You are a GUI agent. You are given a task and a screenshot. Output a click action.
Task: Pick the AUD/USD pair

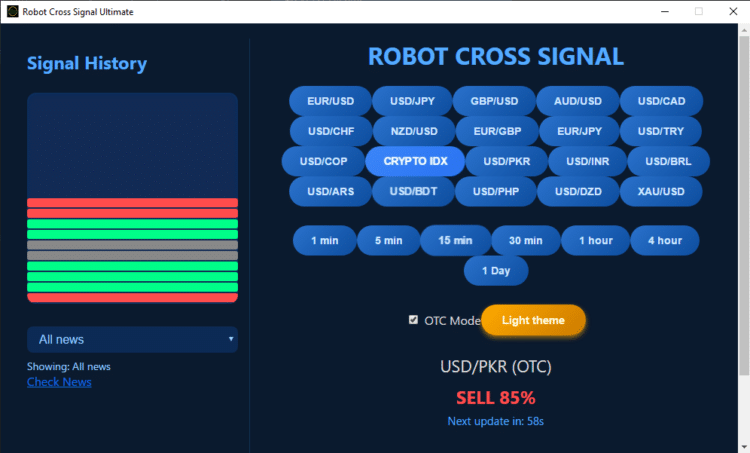pos(578,101)
